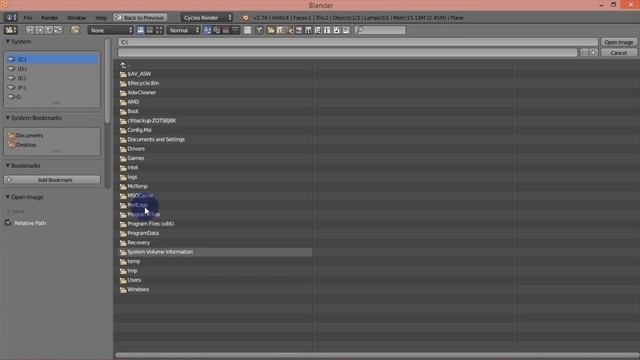Click the directory path field
This screenshot has height=360, width=640.
(358, 42)
